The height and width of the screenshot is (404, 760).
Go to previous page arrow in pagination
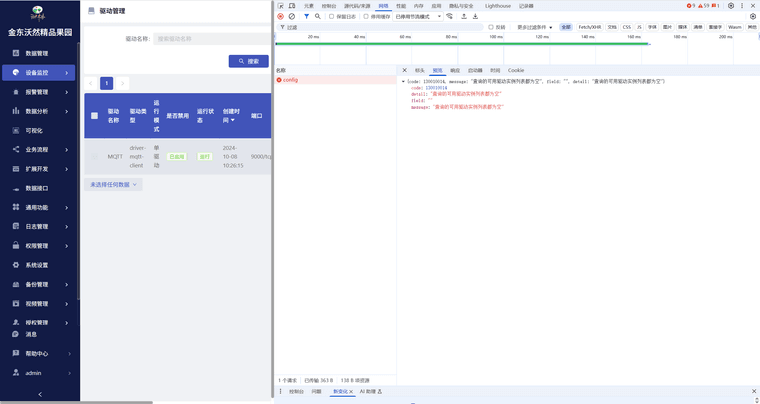[x=91, y=83]
